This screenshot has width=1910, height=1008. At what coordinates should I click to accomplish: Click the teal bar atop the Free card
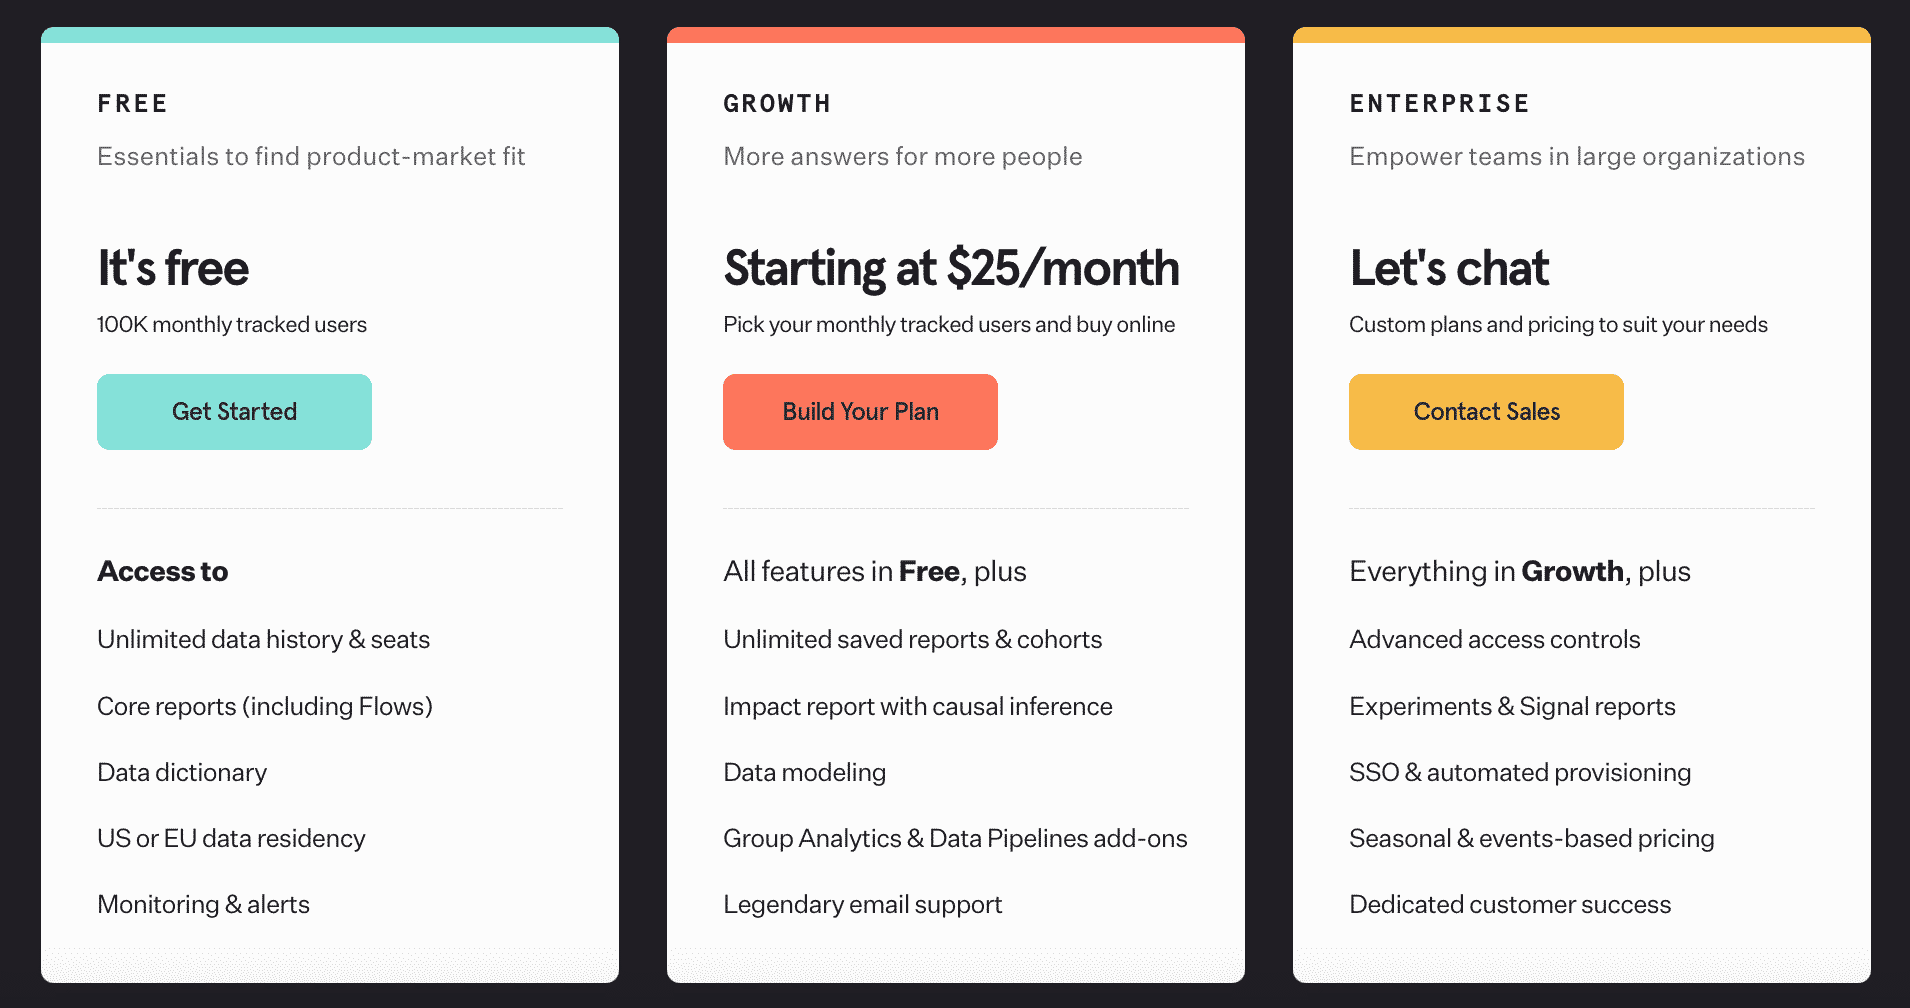[x=330, y=35]
